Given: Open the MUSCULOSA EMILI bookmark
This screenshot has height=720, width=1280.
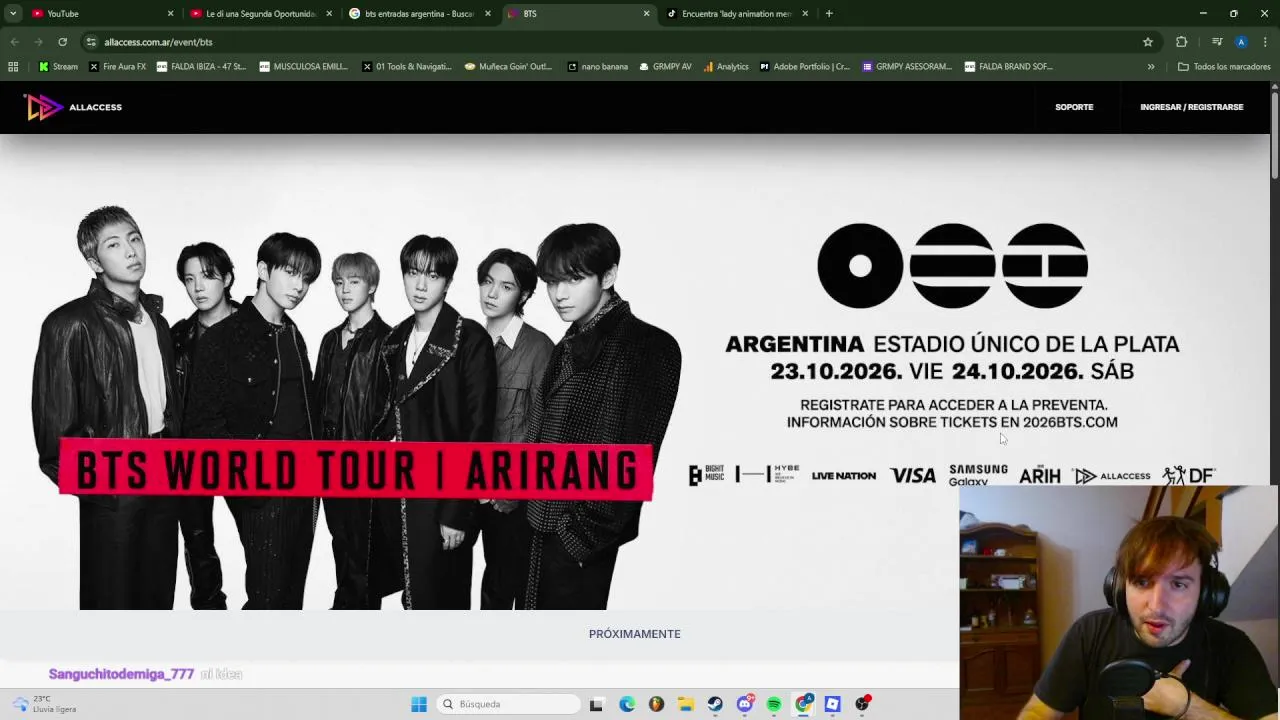Looking at the screenshot, I should [303, 67].
